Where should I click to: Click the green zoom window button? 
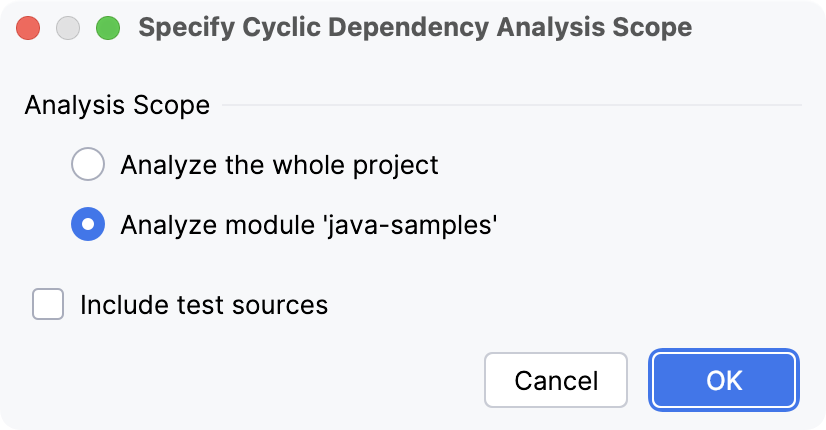click(x=106, y=27)
